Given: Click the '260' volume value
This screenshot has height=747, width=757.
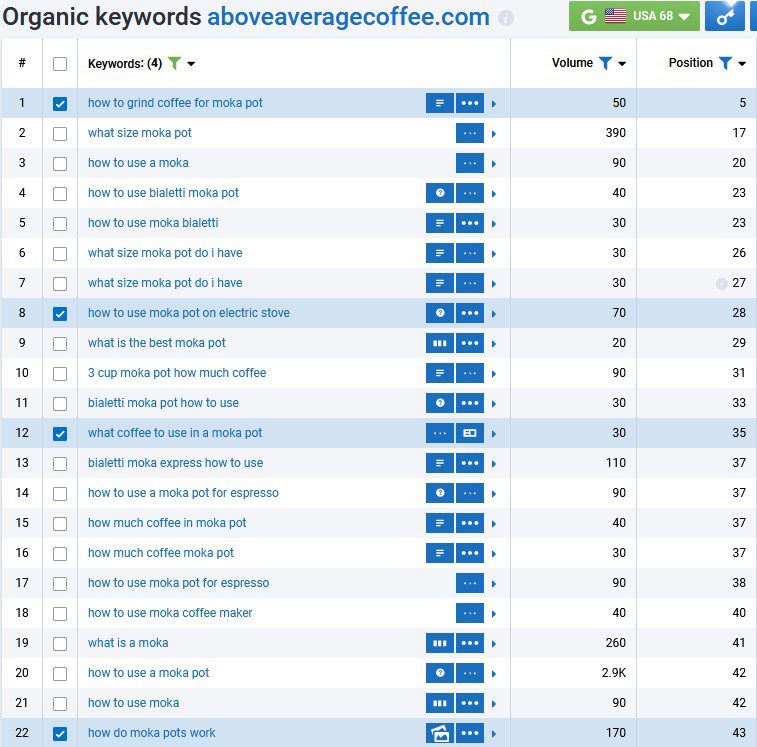Looking at the screenshot, I should point(616,643).
